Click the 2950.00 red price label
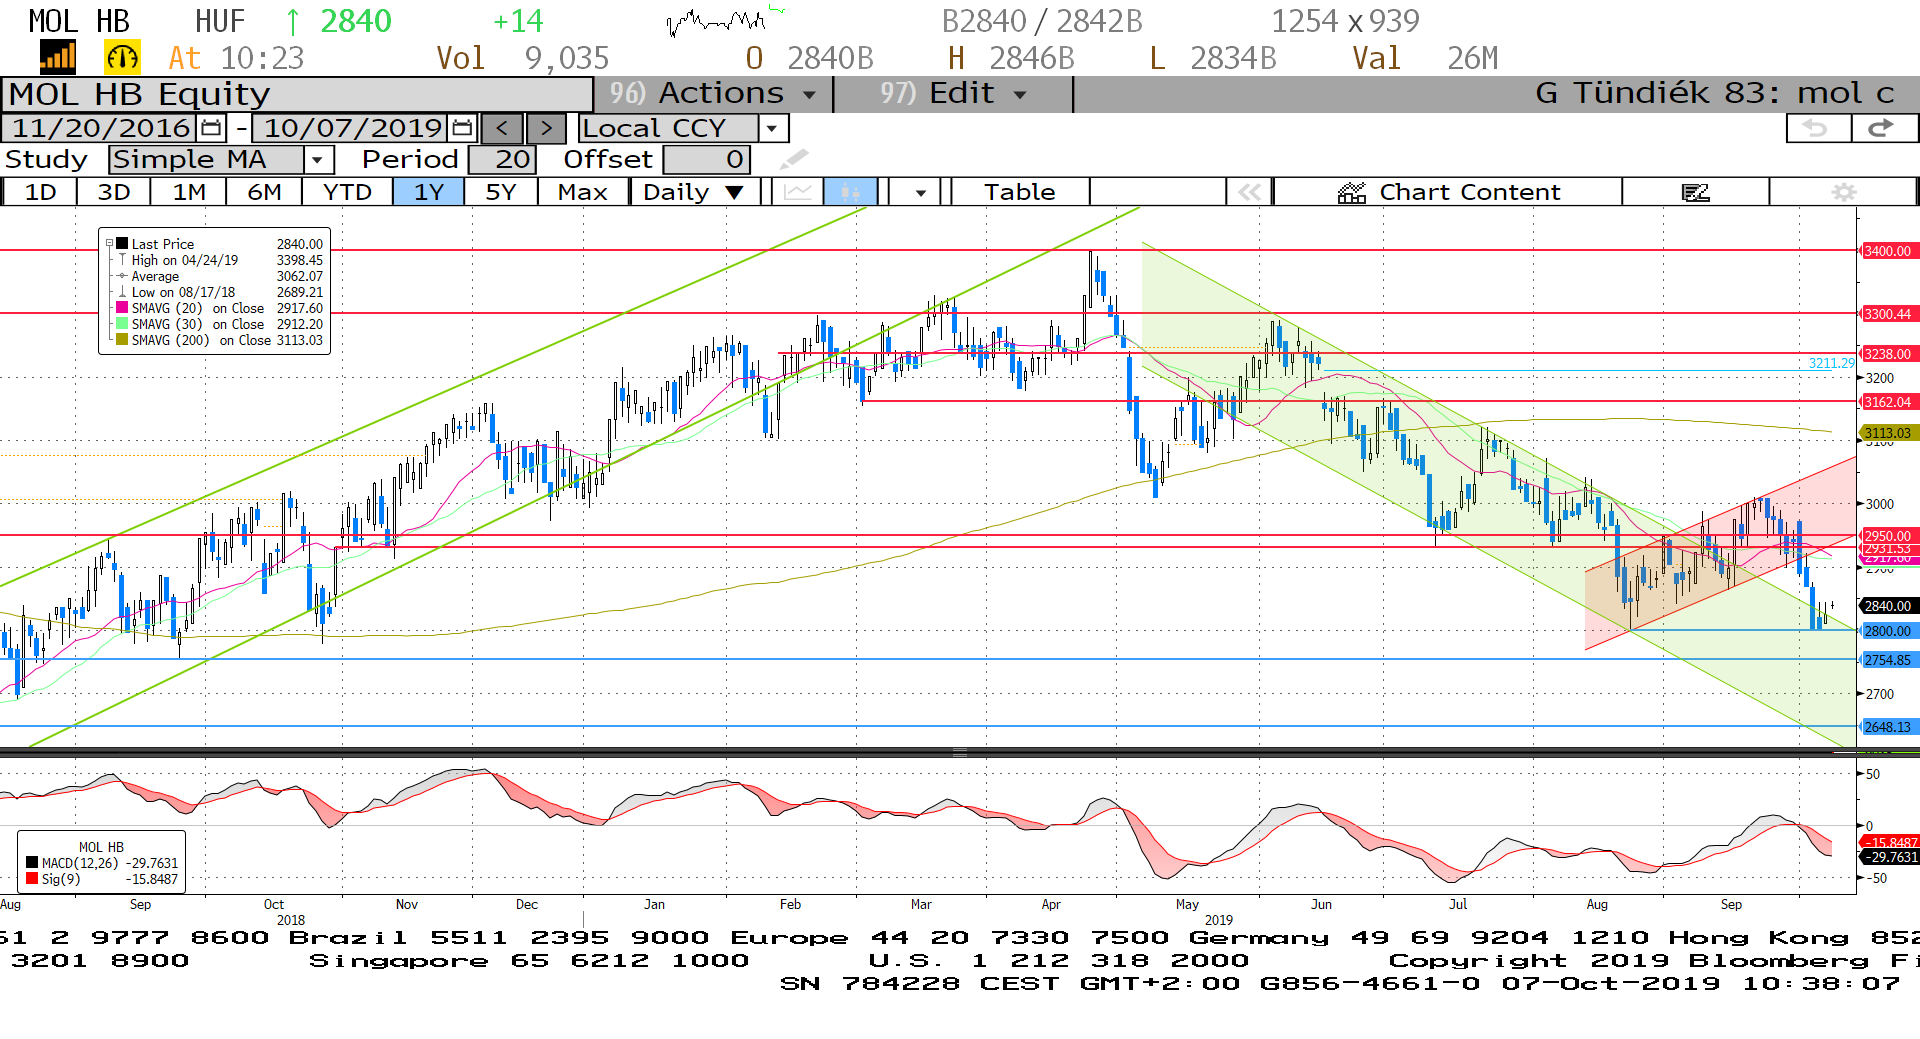Viewport: 1920px width, 1039px height. (1887, 536)
